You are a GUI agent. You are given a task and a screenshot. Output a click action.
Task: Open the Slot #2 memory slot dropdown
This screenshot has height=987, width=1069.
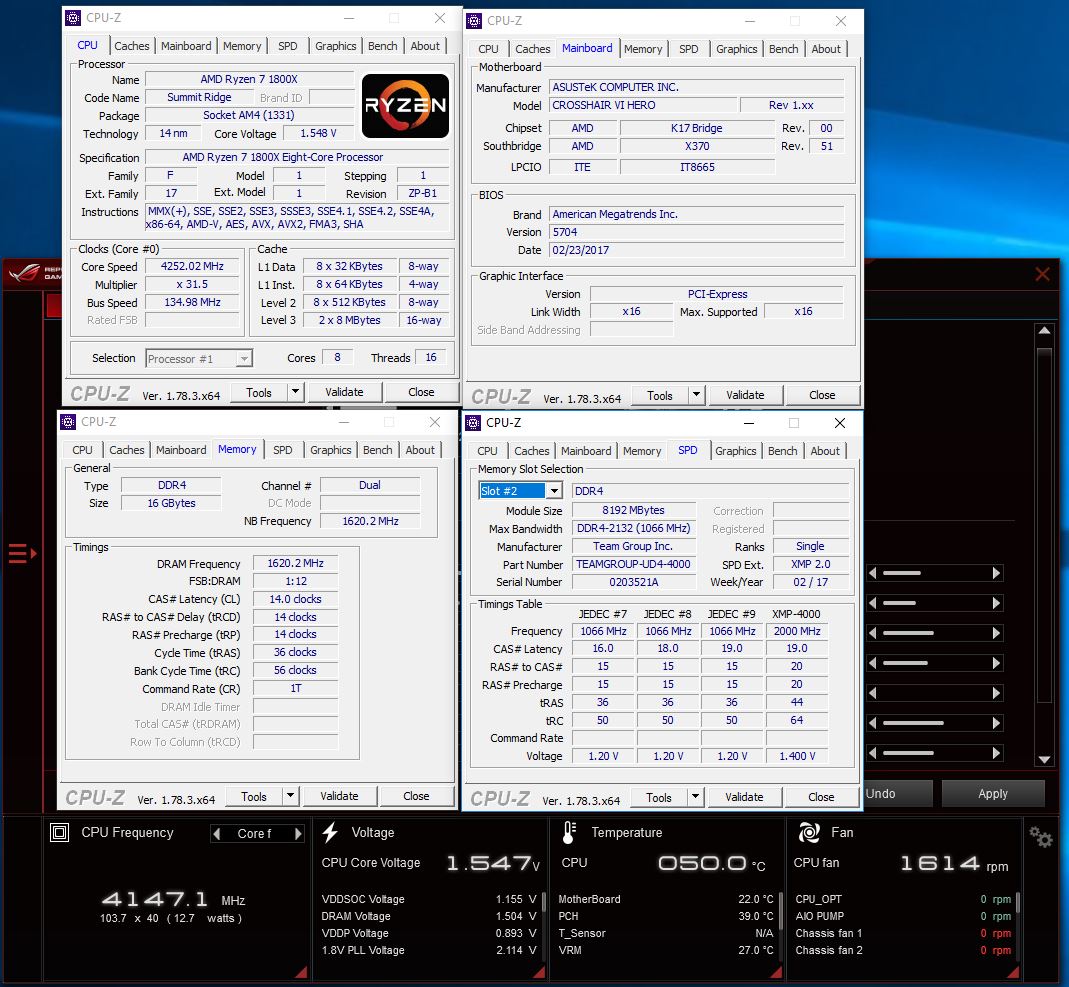coord(555,491)
